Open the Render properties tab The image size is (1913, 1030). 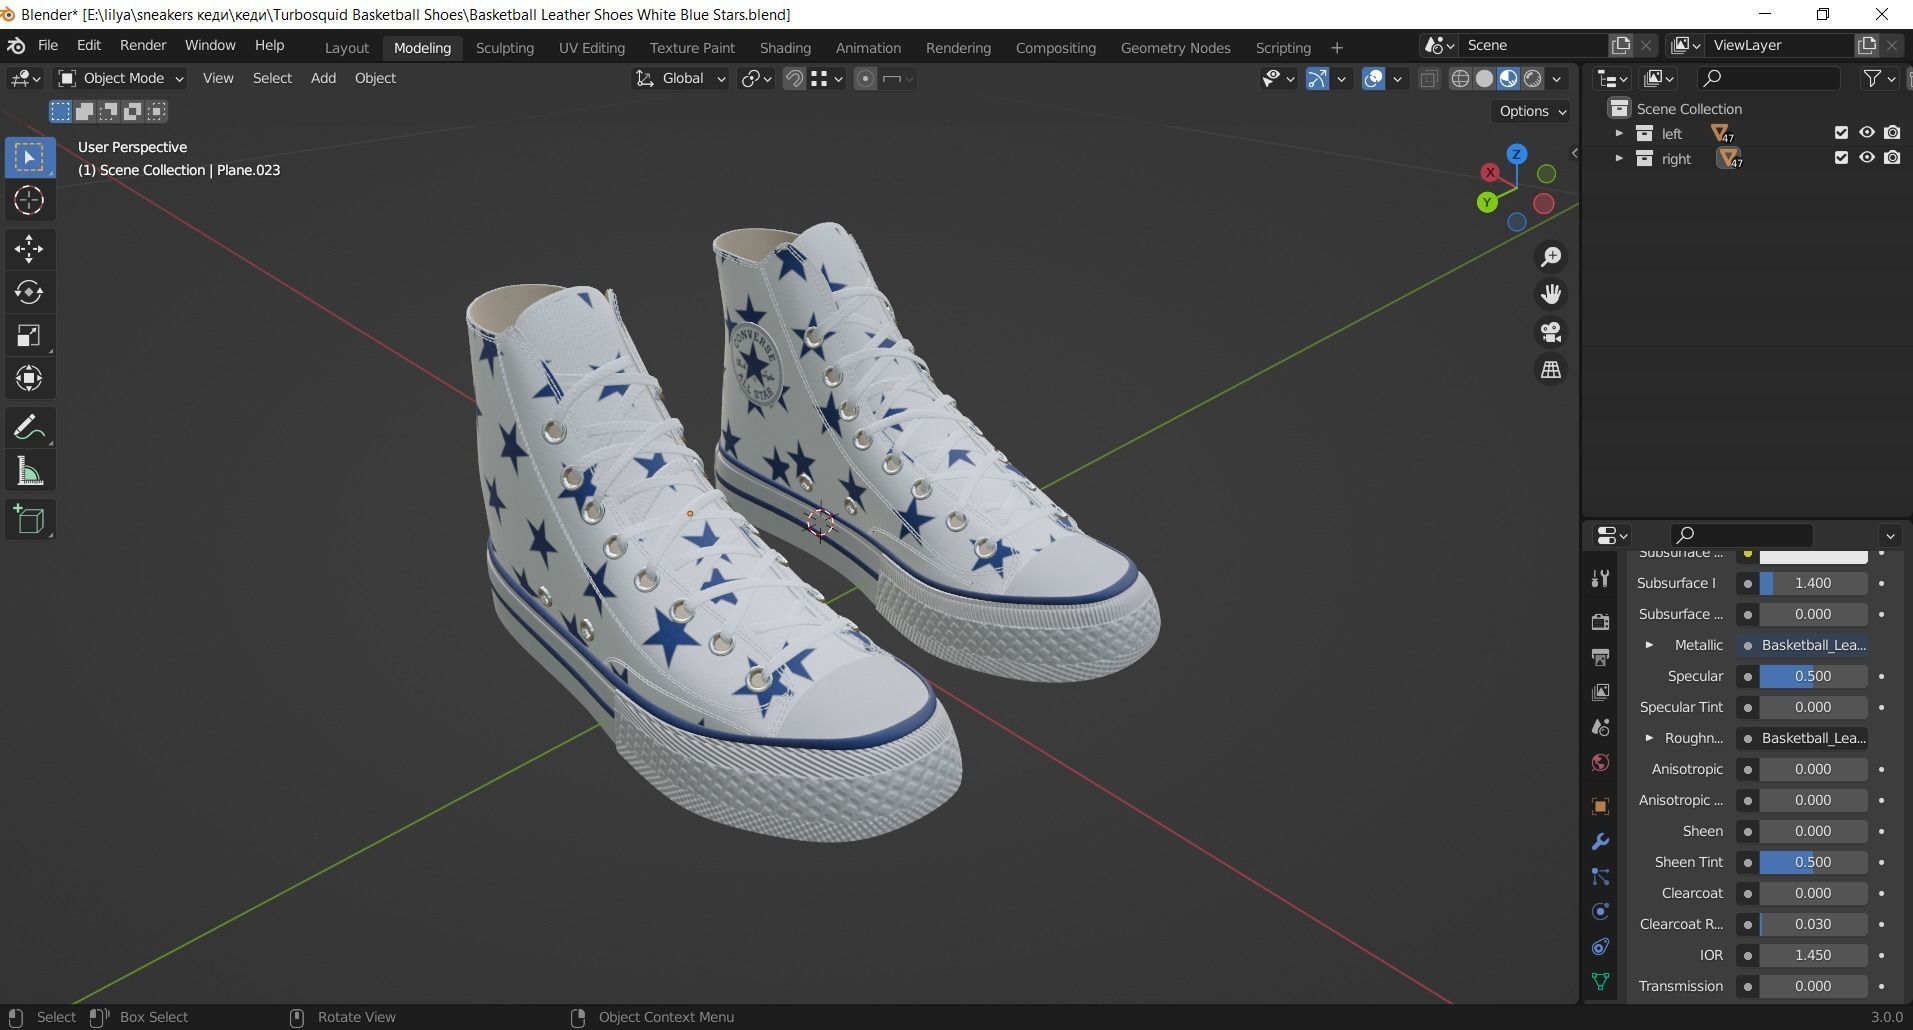tap(1600, 621)
